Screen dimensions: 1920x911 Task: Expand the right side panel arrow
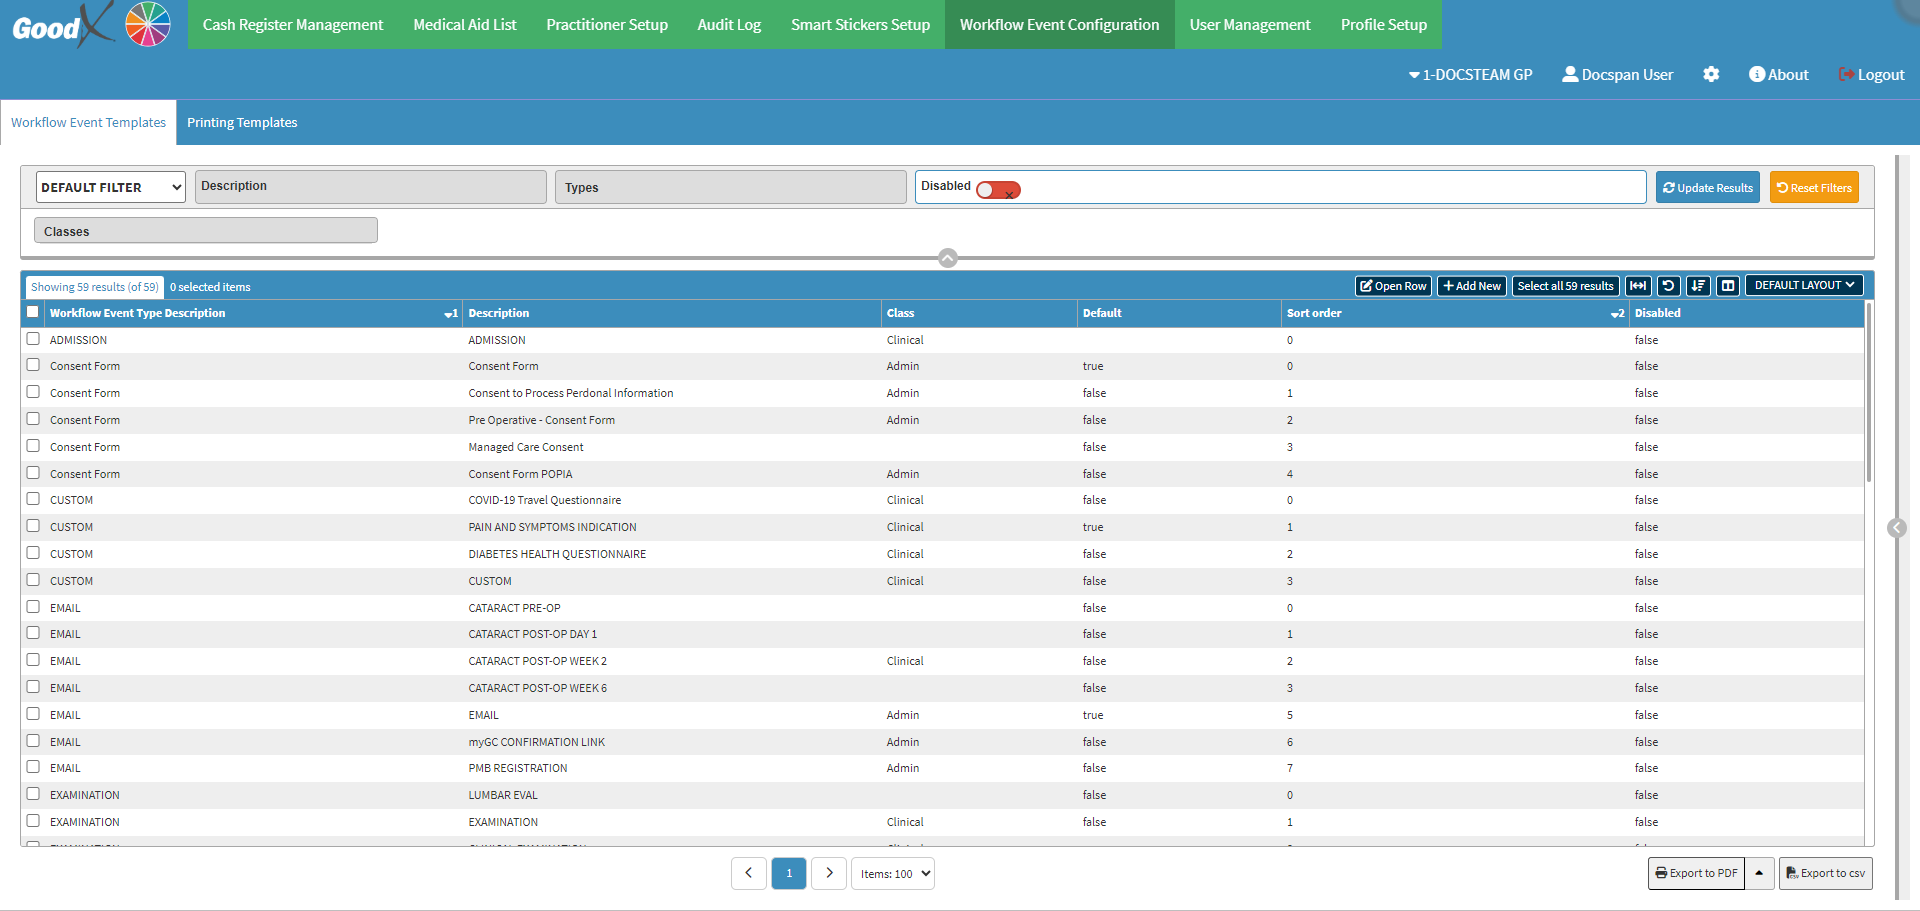coord(1896,528)
